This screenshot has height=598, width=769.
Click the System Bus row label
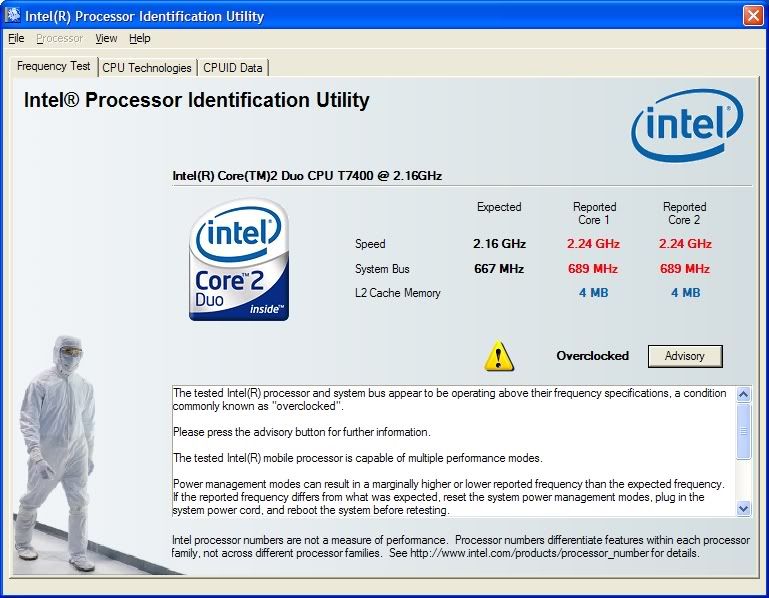[382, 269]
